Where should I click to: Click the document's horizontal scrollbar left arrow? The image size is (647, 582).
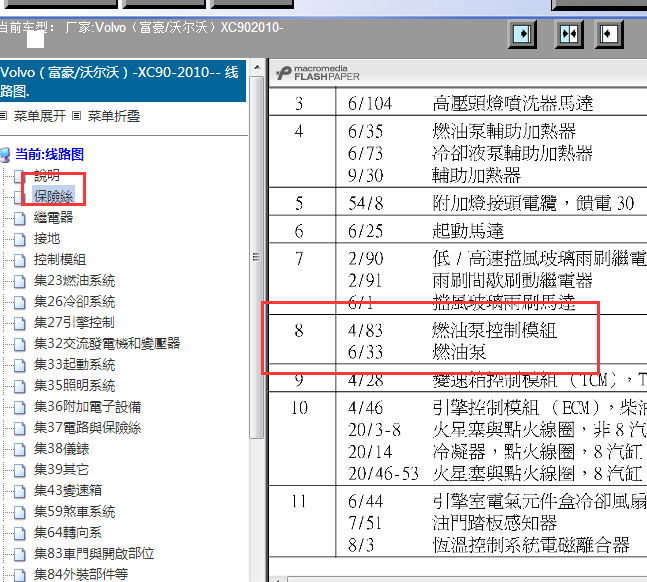pos(277,579)
